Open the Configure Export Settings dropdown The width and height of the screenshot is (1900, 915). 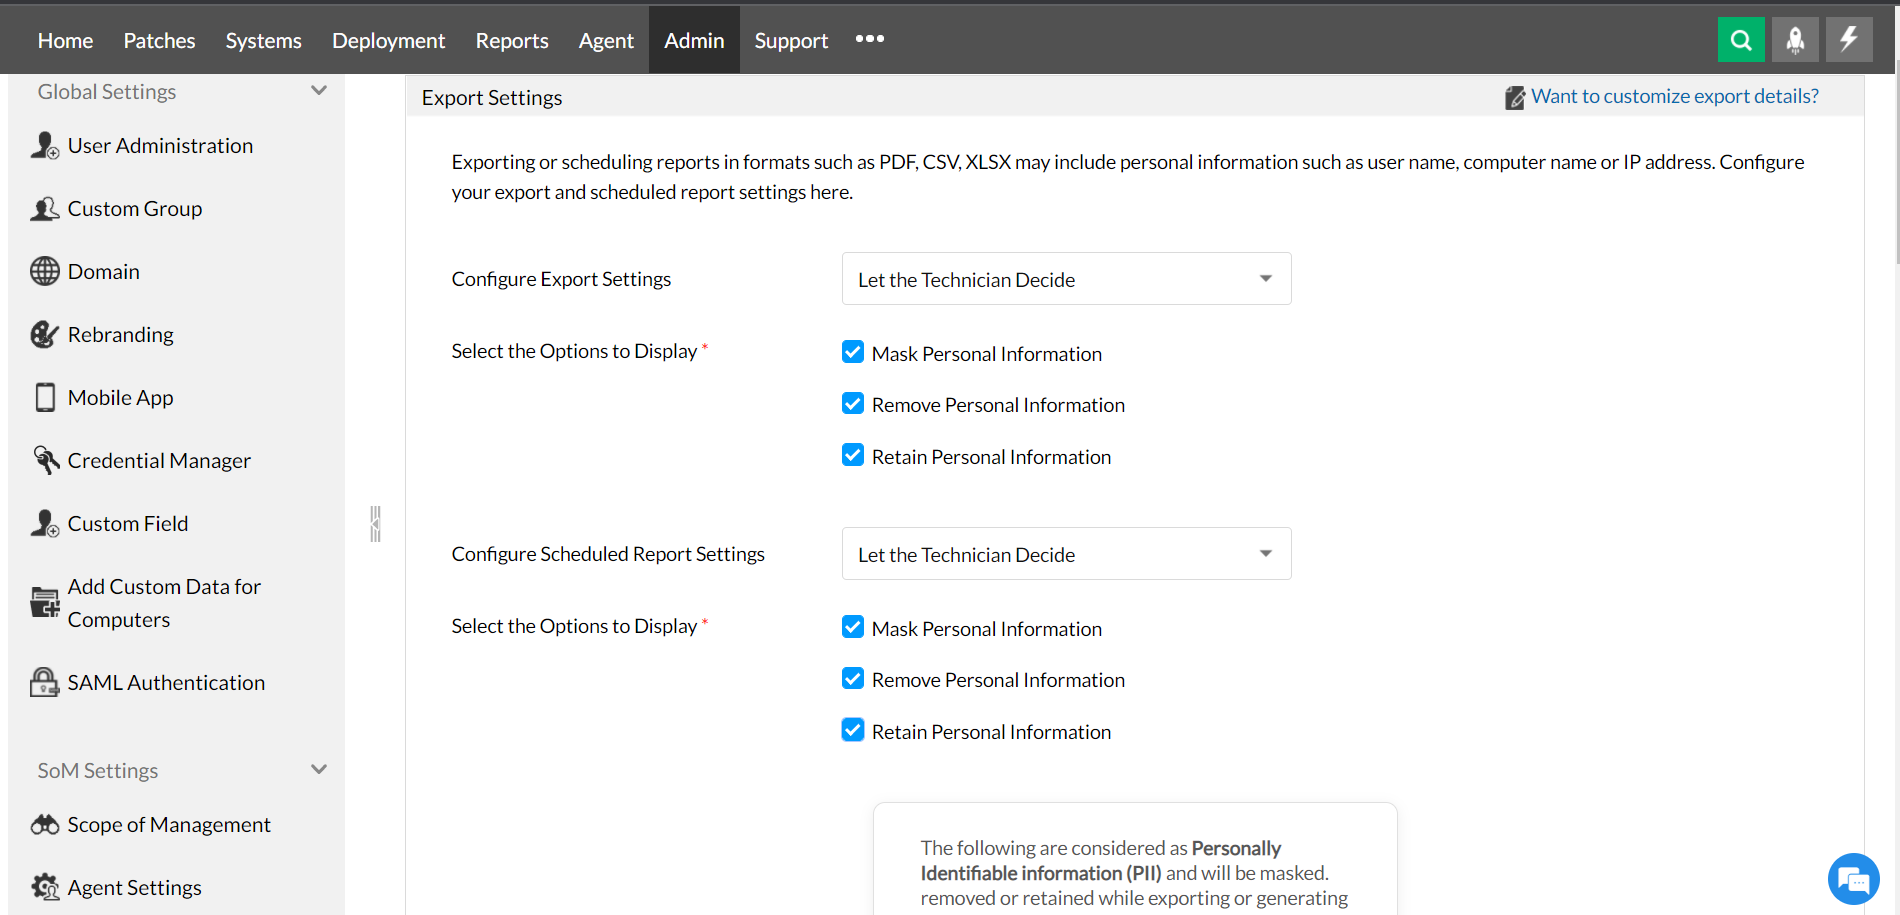(1066, 279)
